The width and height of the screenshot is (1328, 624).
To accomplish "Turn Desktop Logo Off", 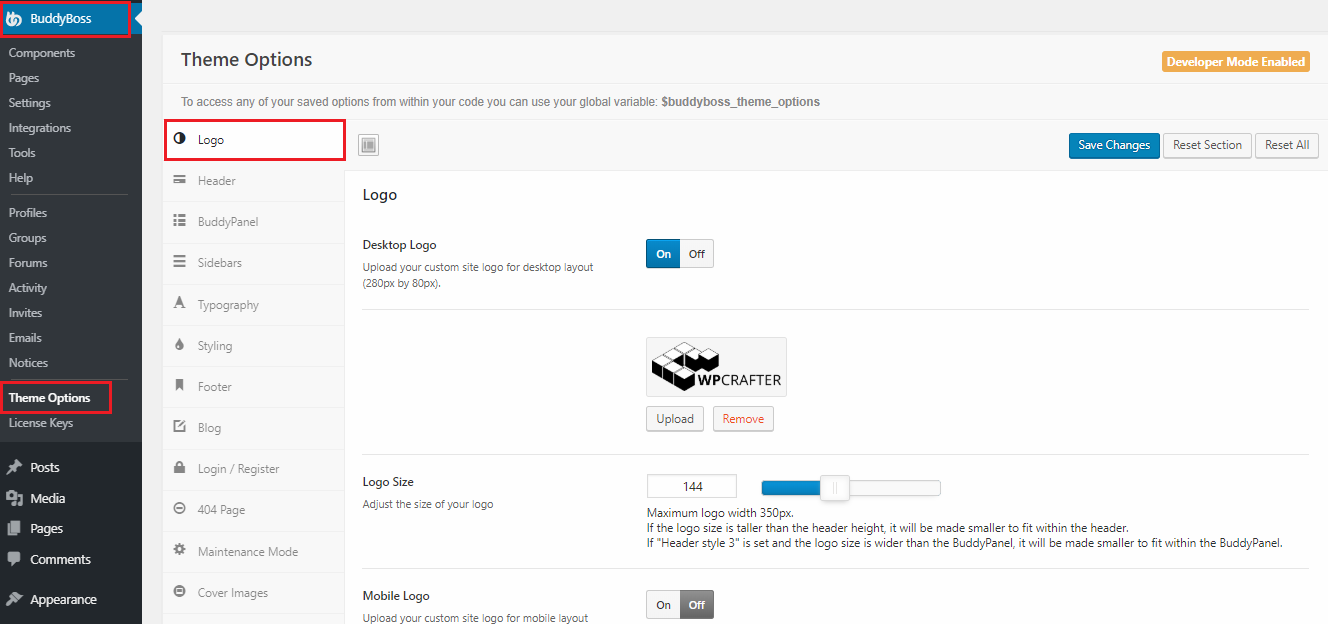I will (x=697, y=254).
